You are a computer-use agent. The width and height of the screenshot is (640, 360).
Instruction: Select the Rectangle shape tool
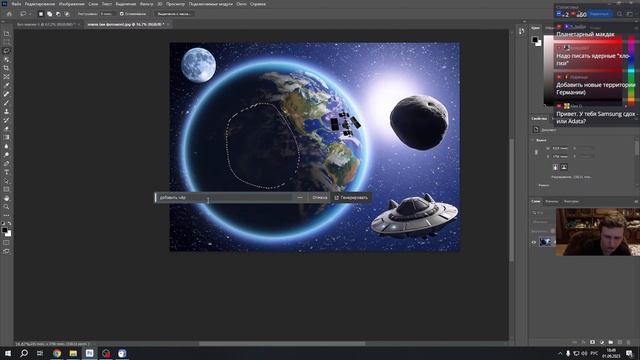7,189
